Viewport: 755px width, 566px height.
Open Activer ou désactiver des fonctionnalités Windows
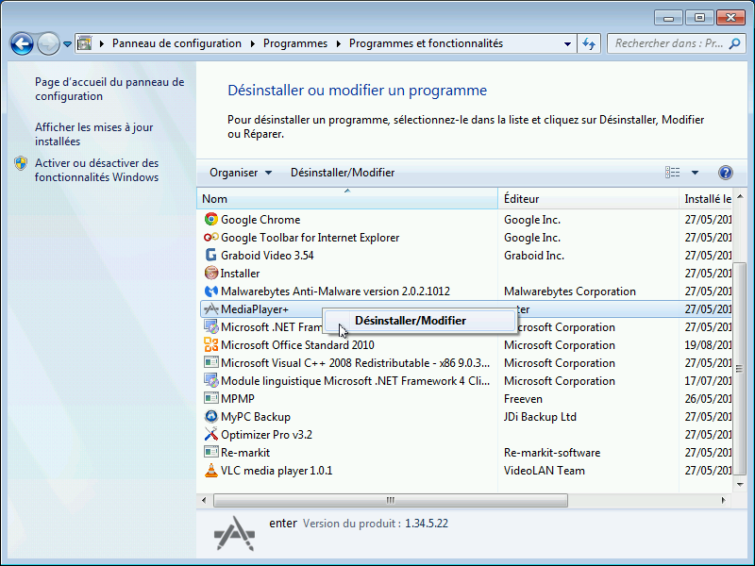click(97, 170)
